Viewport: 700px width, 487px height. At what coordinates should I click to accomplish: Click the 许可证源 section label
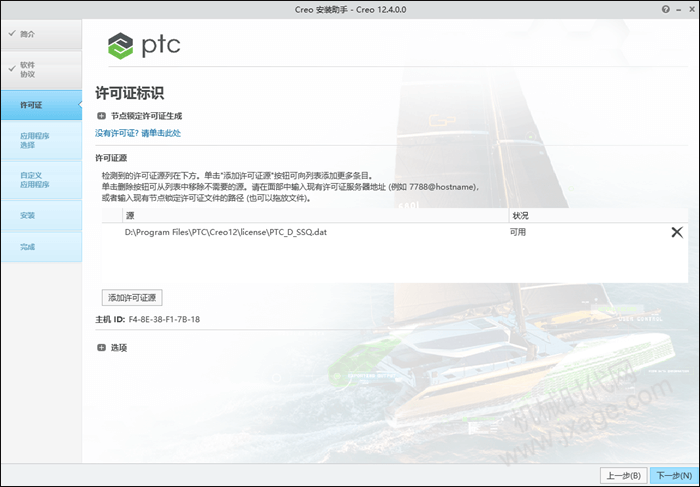click(111, 158)
